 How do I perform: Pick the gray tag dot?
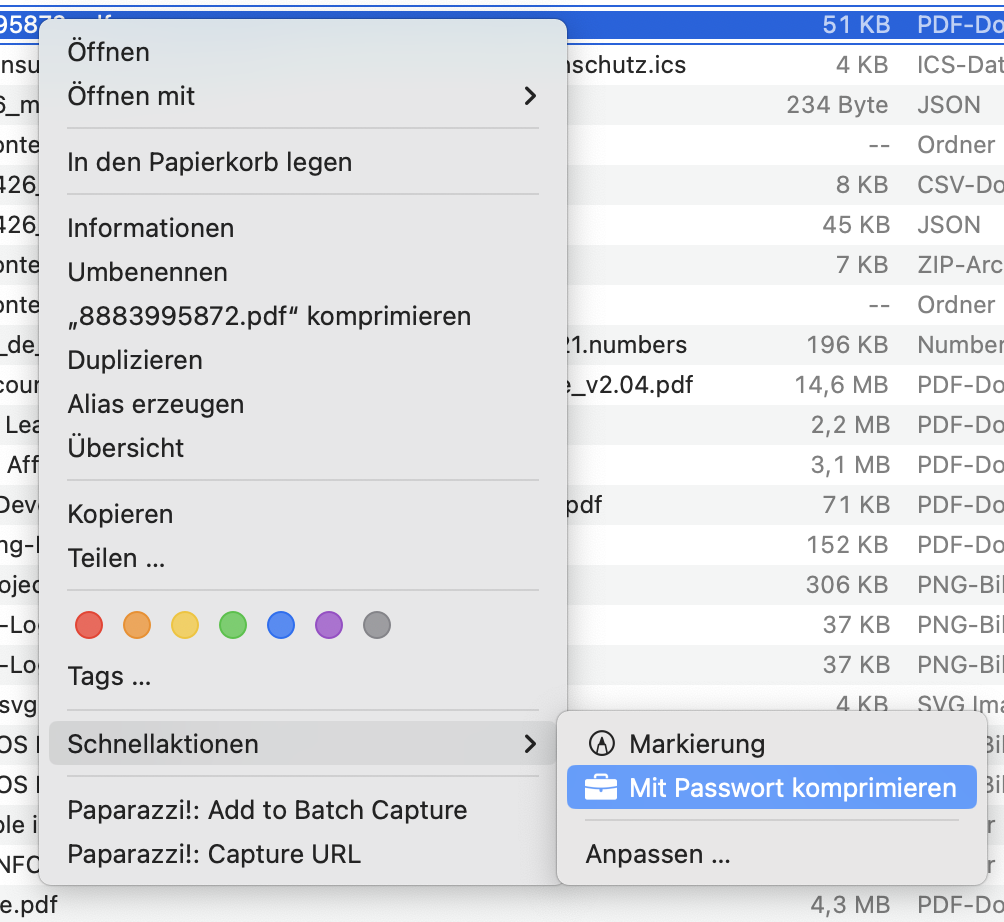tap(377, 626)
